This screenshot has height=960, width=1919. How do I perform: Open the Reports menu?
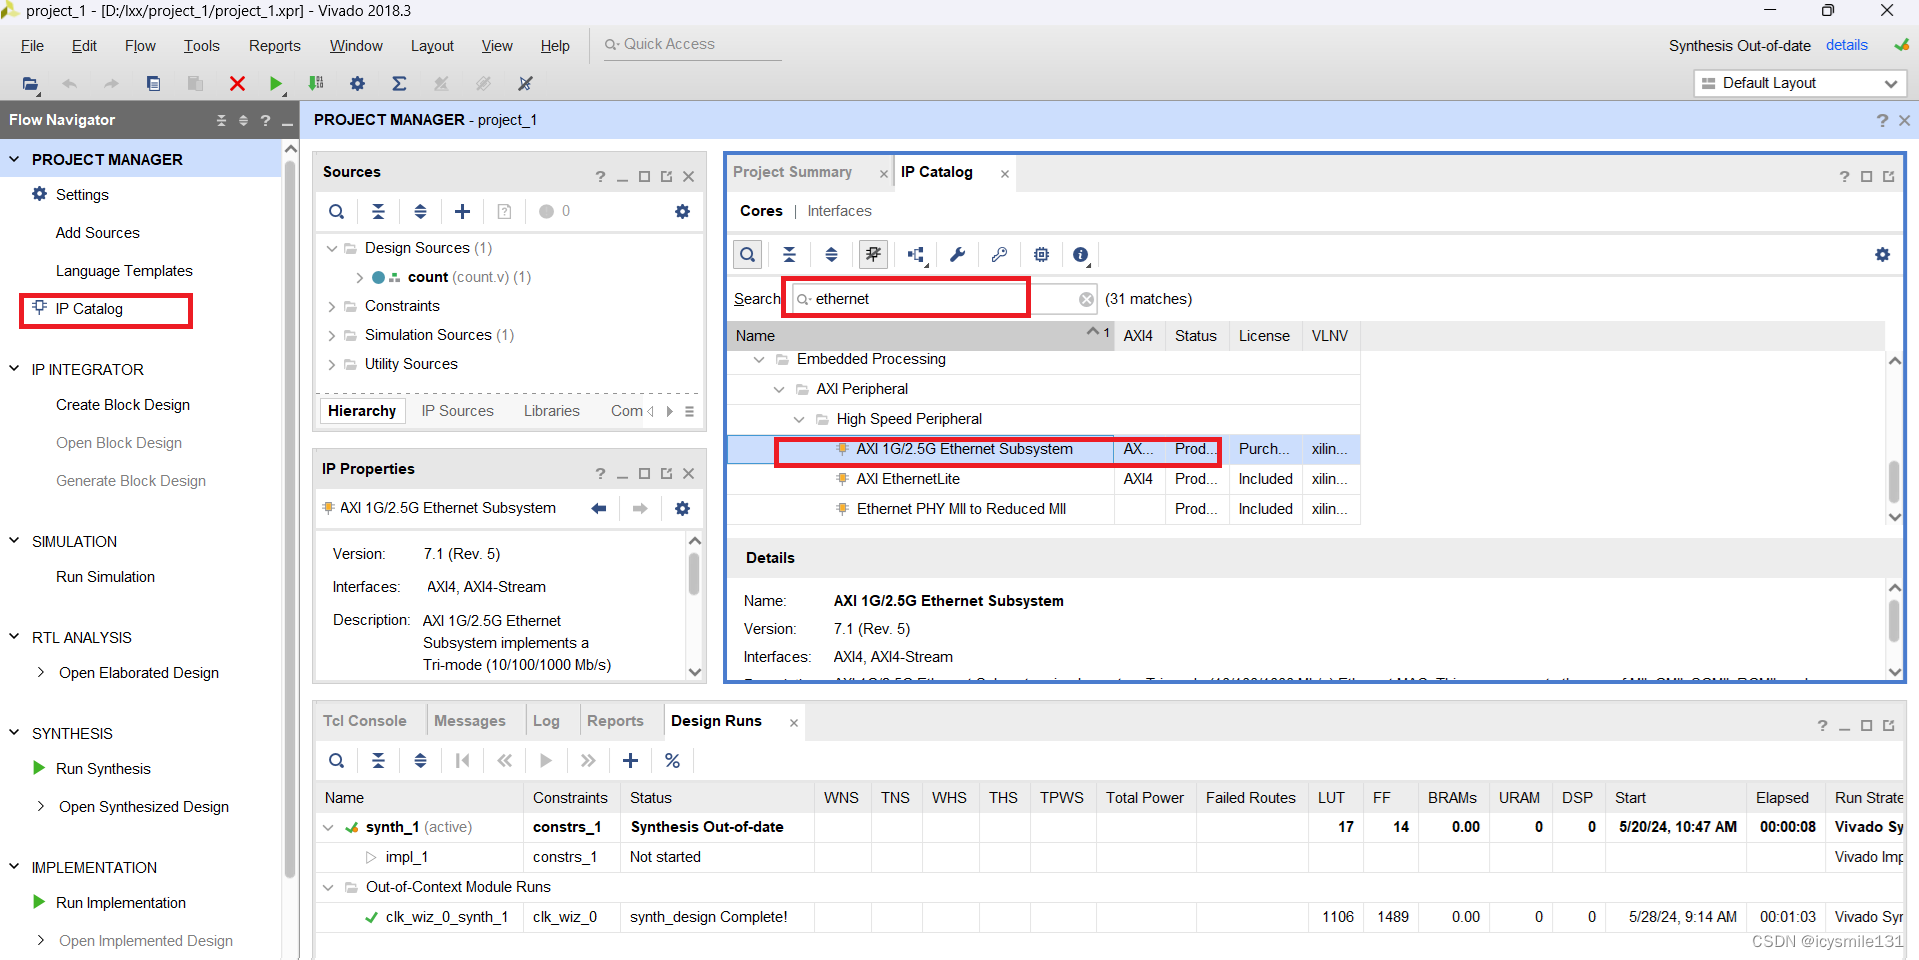click(274, 46)
